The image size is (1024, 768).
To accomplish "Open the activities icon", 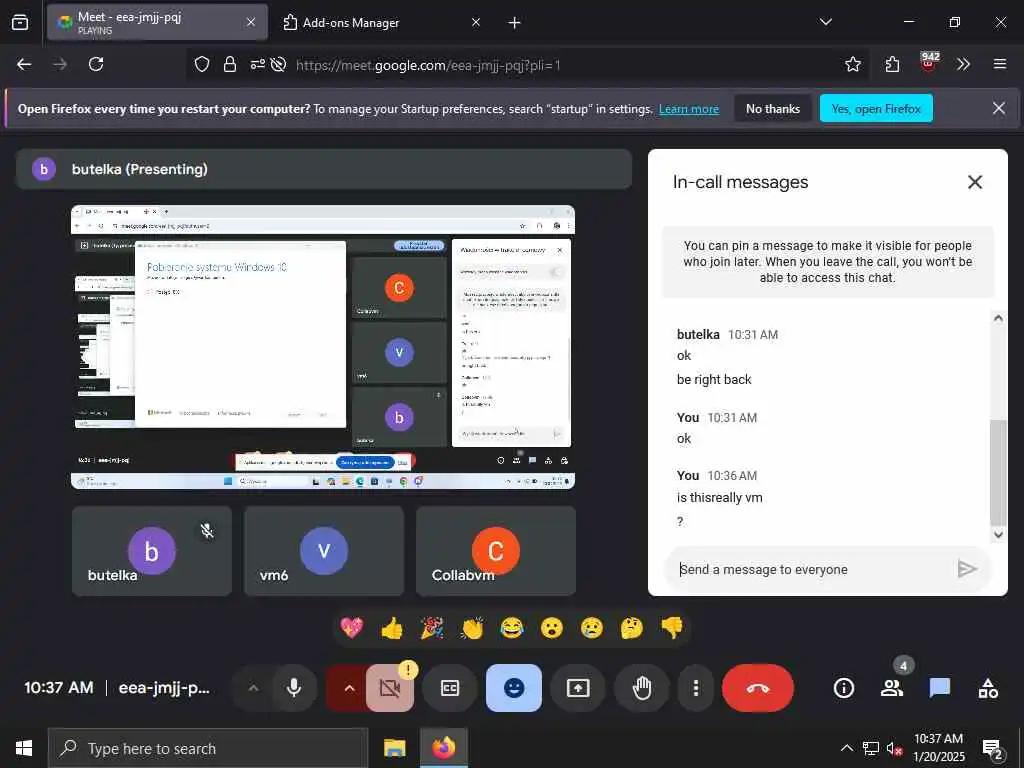I will click(987, 688).
